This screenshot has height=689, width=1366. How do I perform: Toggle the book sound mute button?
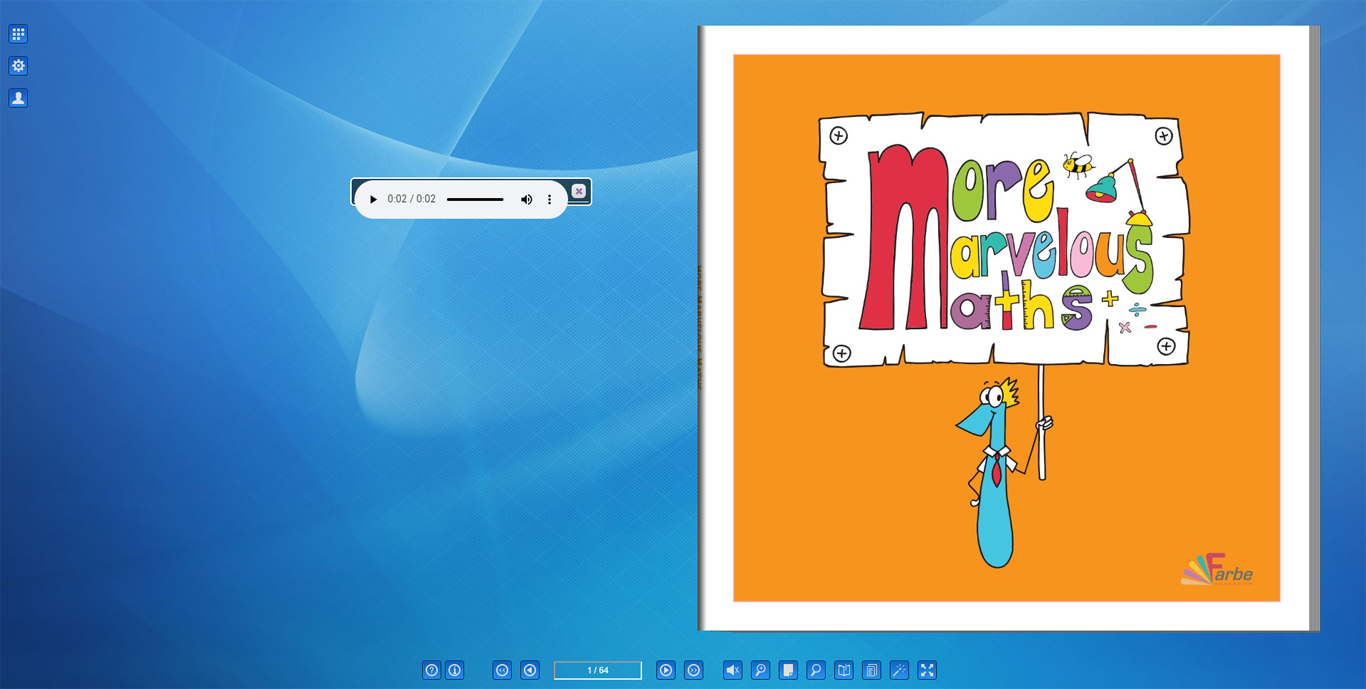coord(733,670)
